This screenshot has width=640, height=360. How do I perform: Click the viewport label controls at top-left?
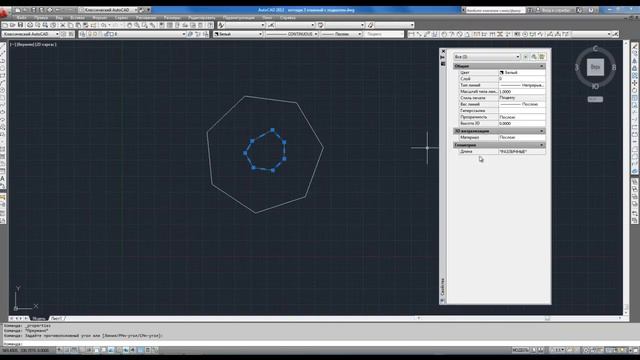coord(33,44)
